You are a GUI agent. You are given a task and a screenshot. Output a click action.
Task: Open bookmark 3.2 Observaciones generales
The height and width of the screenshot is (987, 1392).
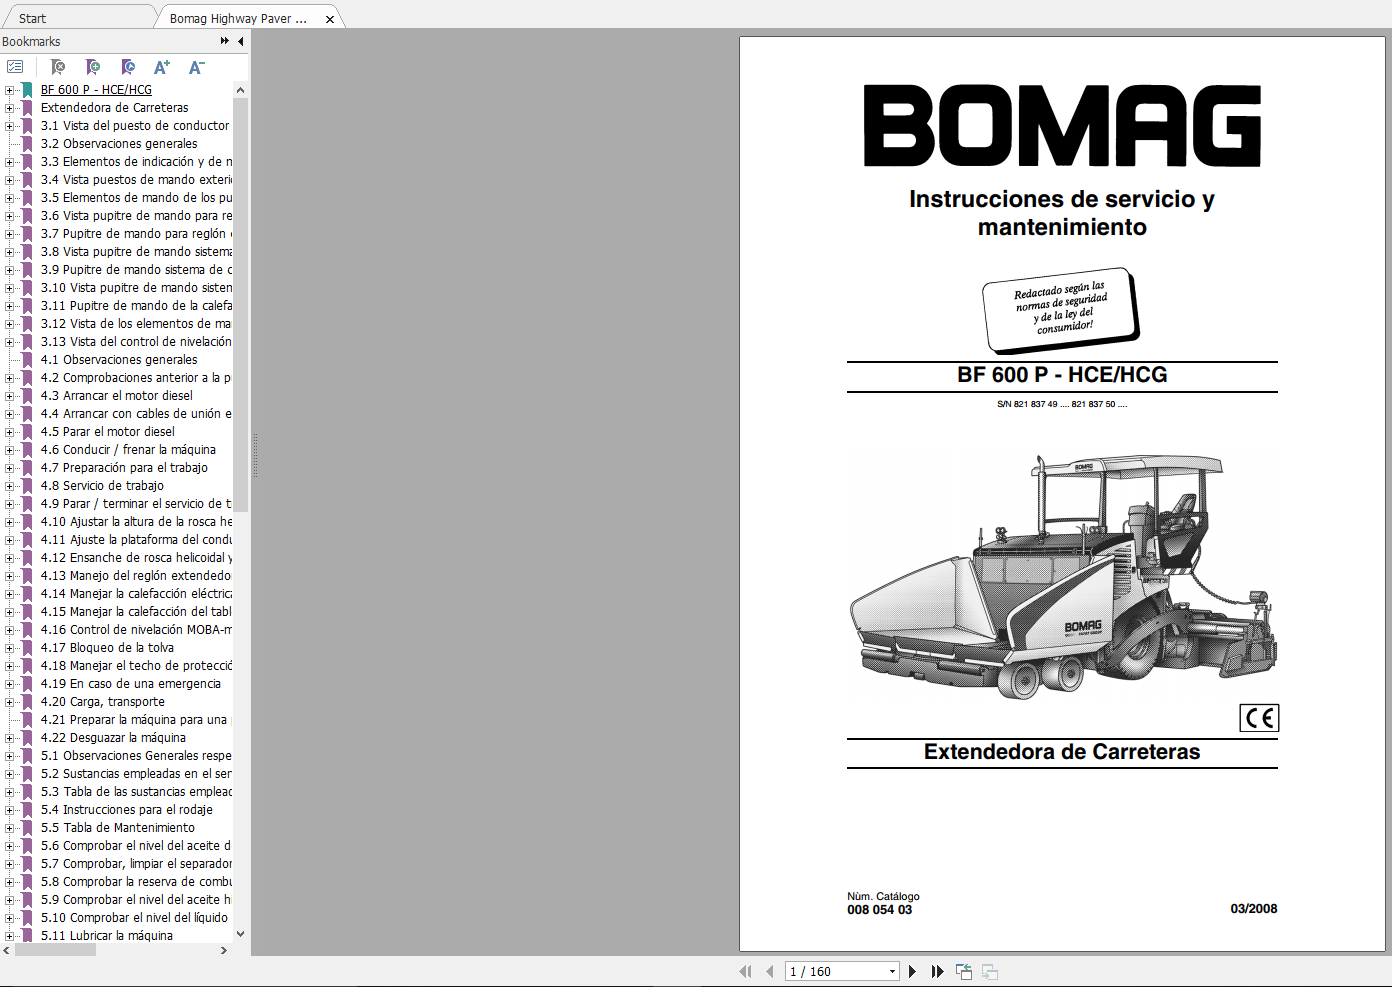119,144
